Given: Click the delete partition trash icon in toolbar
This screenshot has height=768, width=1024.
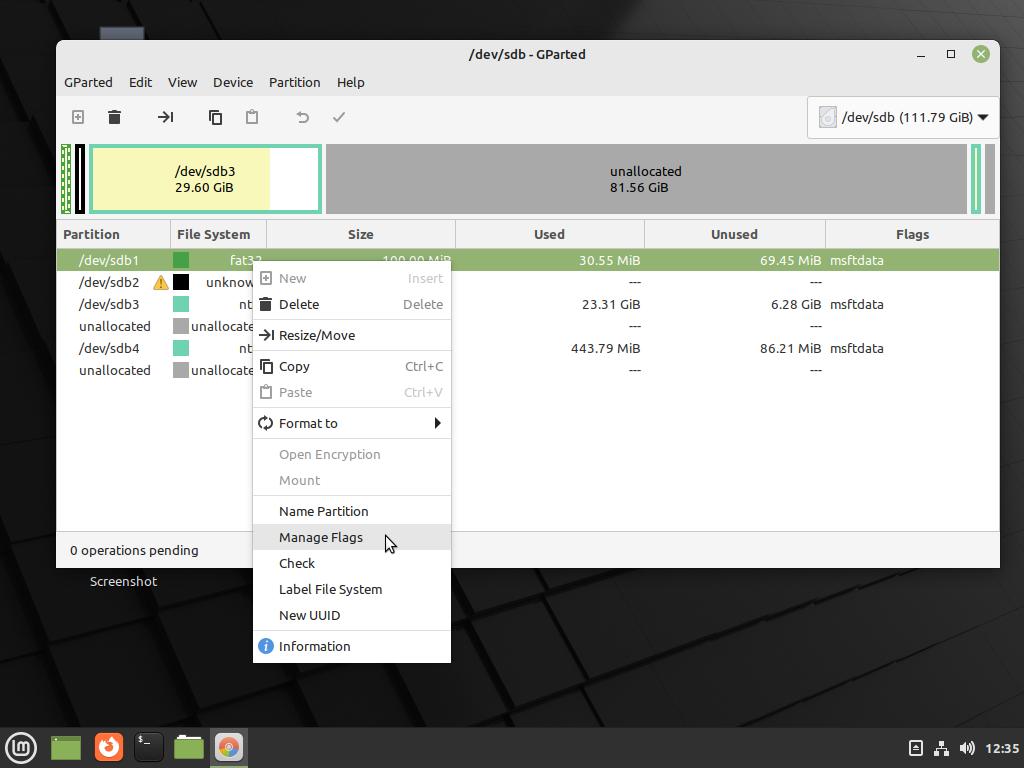Looking at the screenshot, I should pos(115,117).
